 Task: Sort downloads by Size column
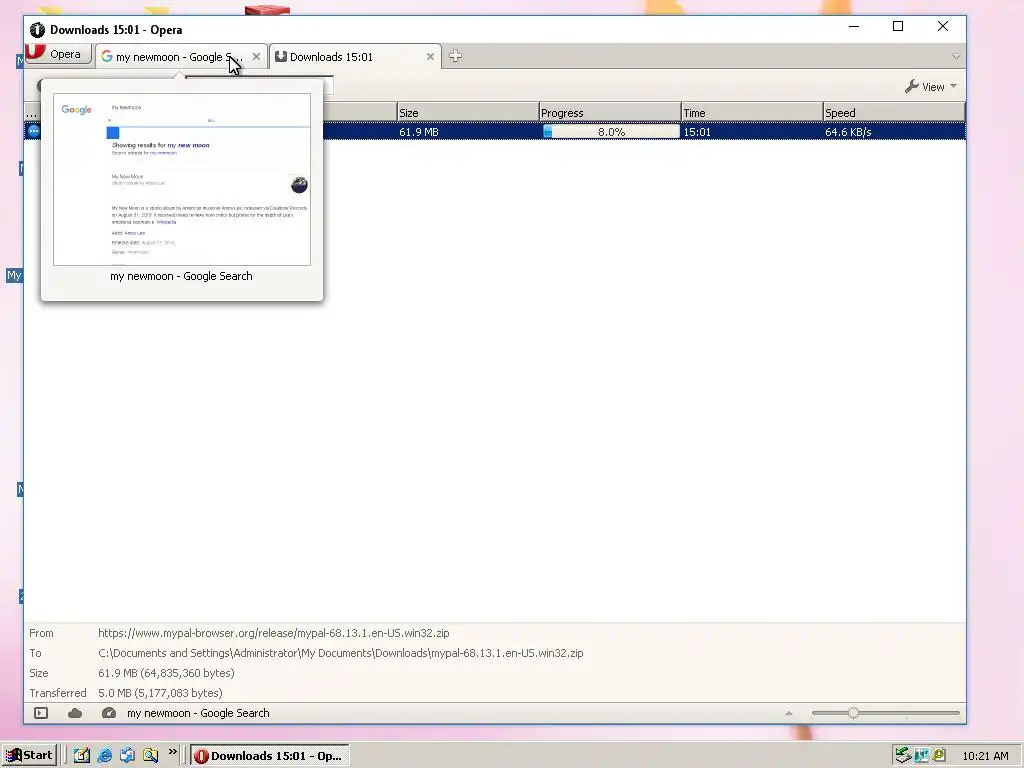click(468, 112)
